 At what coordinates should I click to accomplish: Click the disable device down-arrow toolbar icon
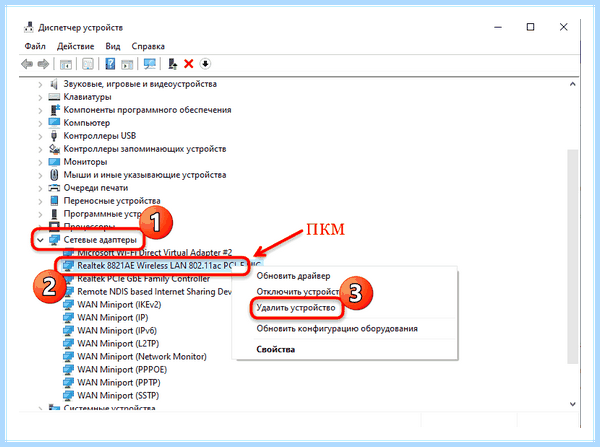[205, 64]
